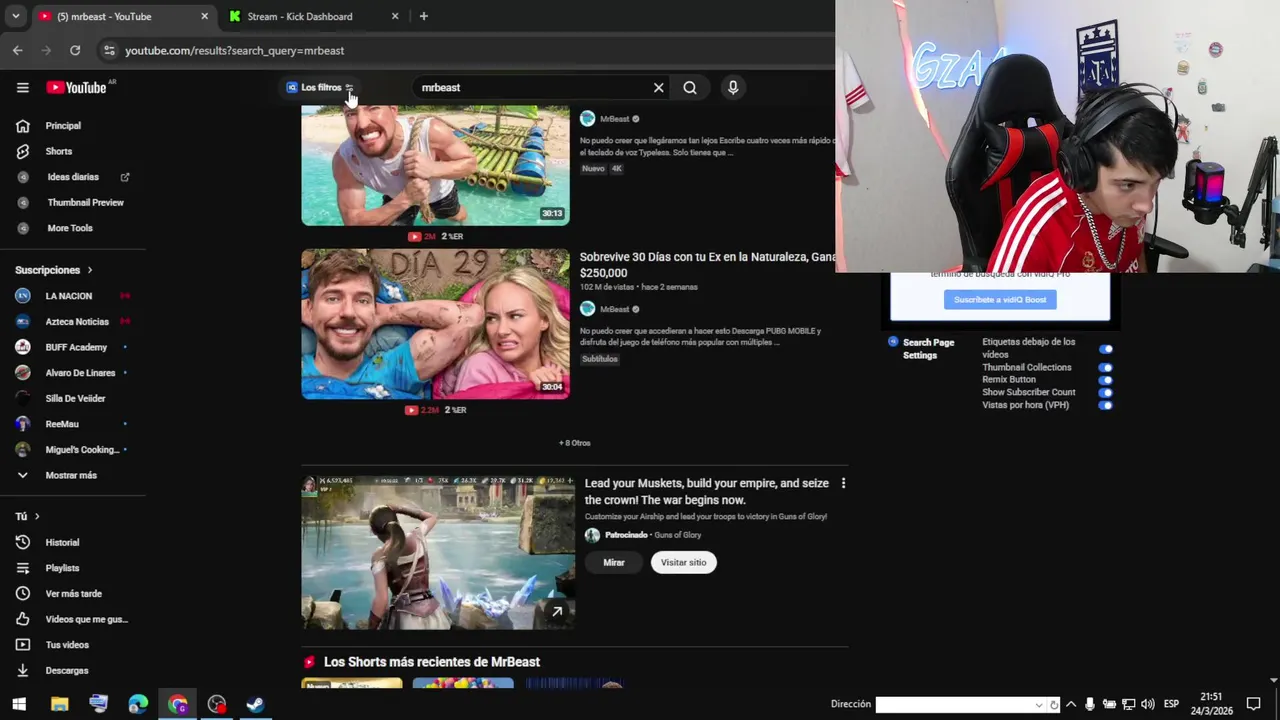Click the DÍA 29 video thumbnail
1280x720 pixels.
coord(435,324)
